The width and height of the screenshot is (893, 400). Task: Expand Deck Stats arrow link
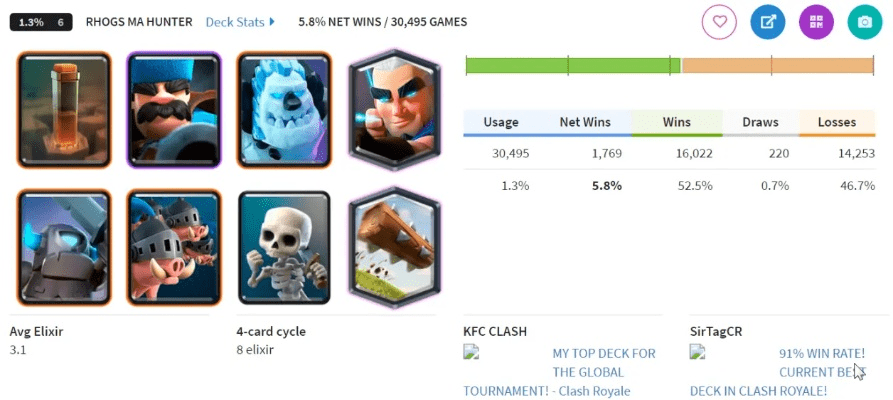pos(240,22)
